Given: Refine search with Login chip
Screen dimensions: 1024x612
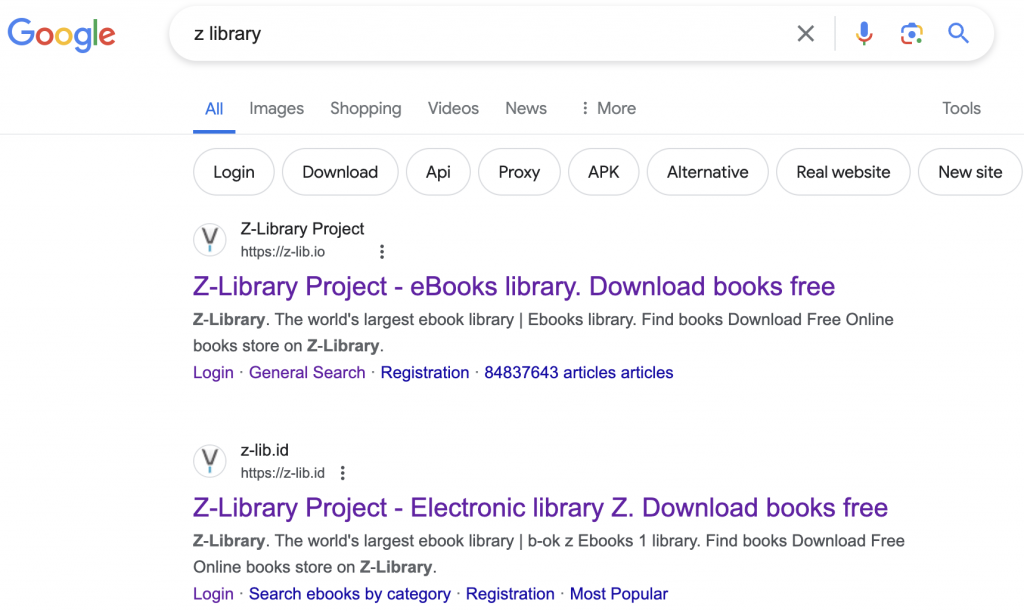Looking at the screenshot, I should coord(234,172).
